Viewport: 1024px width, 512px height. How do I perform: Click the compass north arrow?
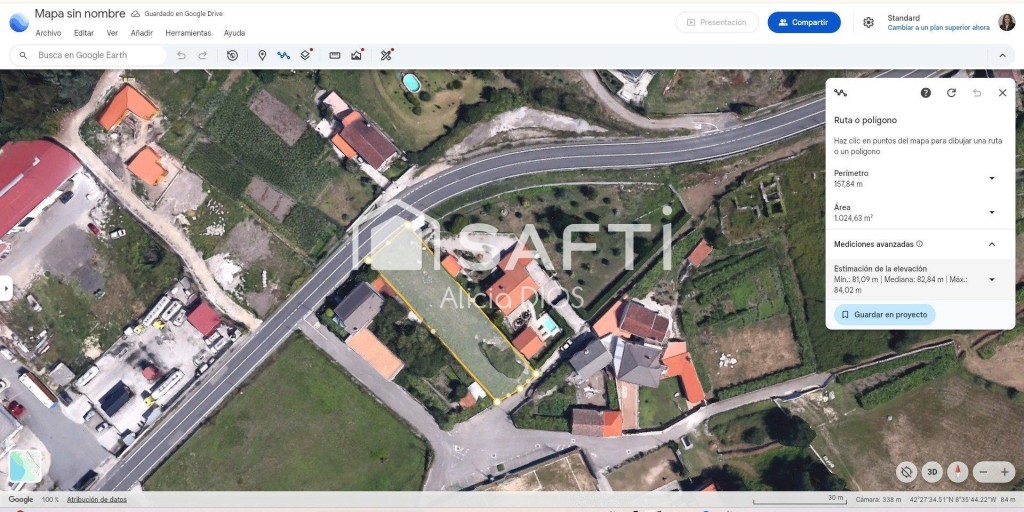coord(957,471)
